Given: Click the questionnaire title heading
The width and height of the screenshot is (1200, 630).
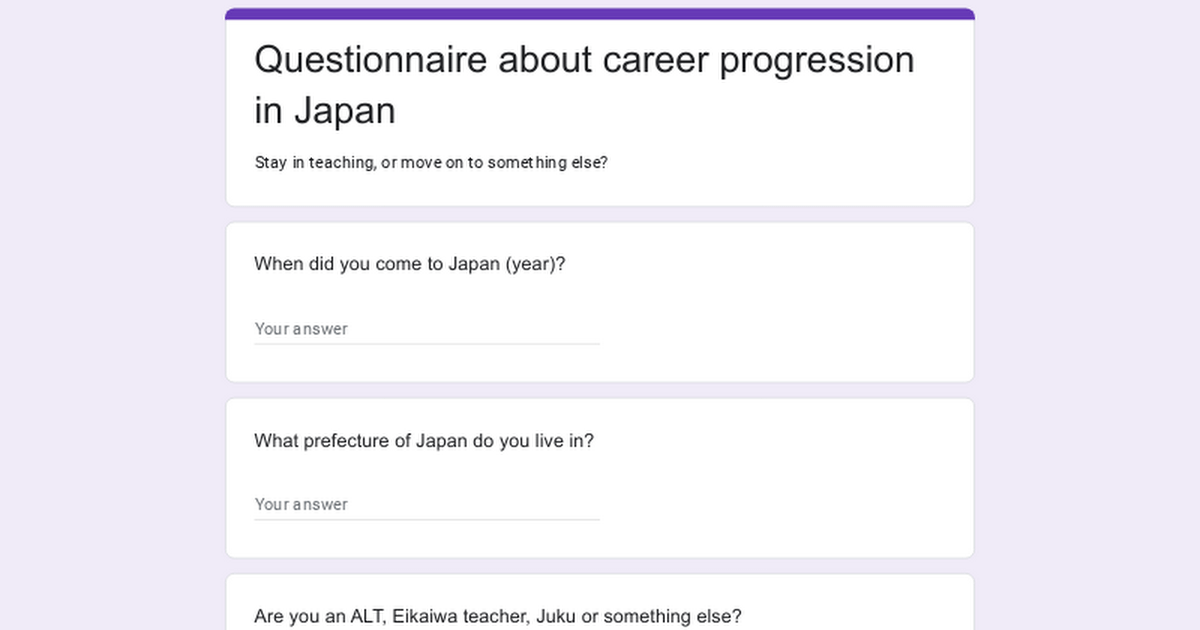Looking at the screenshot, I should click(584, 85).
